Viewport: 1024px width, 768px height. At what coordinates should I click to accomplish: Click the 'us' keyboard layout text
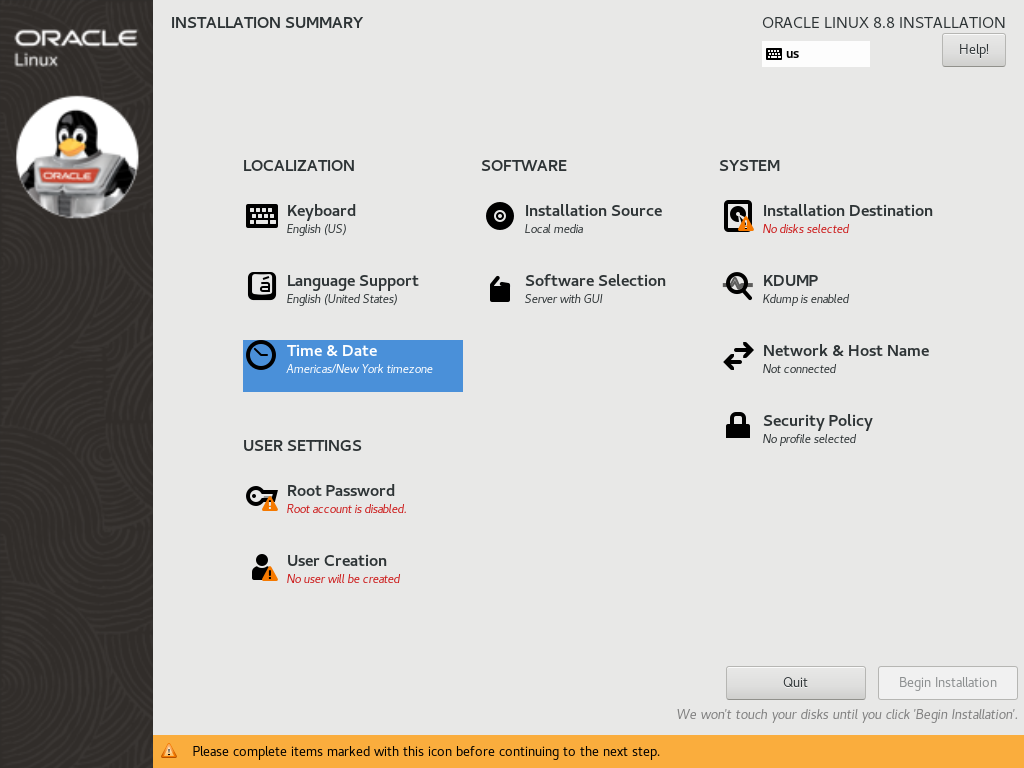point(792,54)
